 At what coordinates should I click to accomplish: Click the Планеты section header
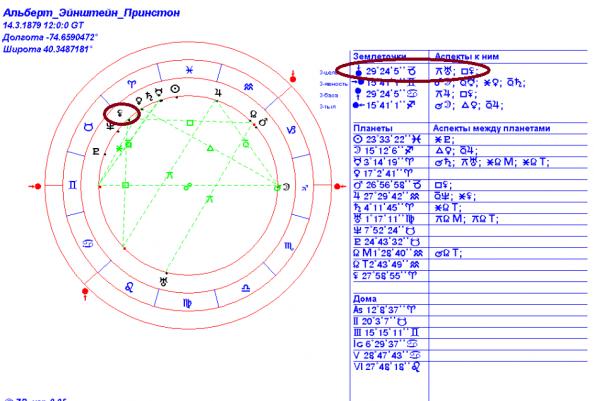(372, 128)
